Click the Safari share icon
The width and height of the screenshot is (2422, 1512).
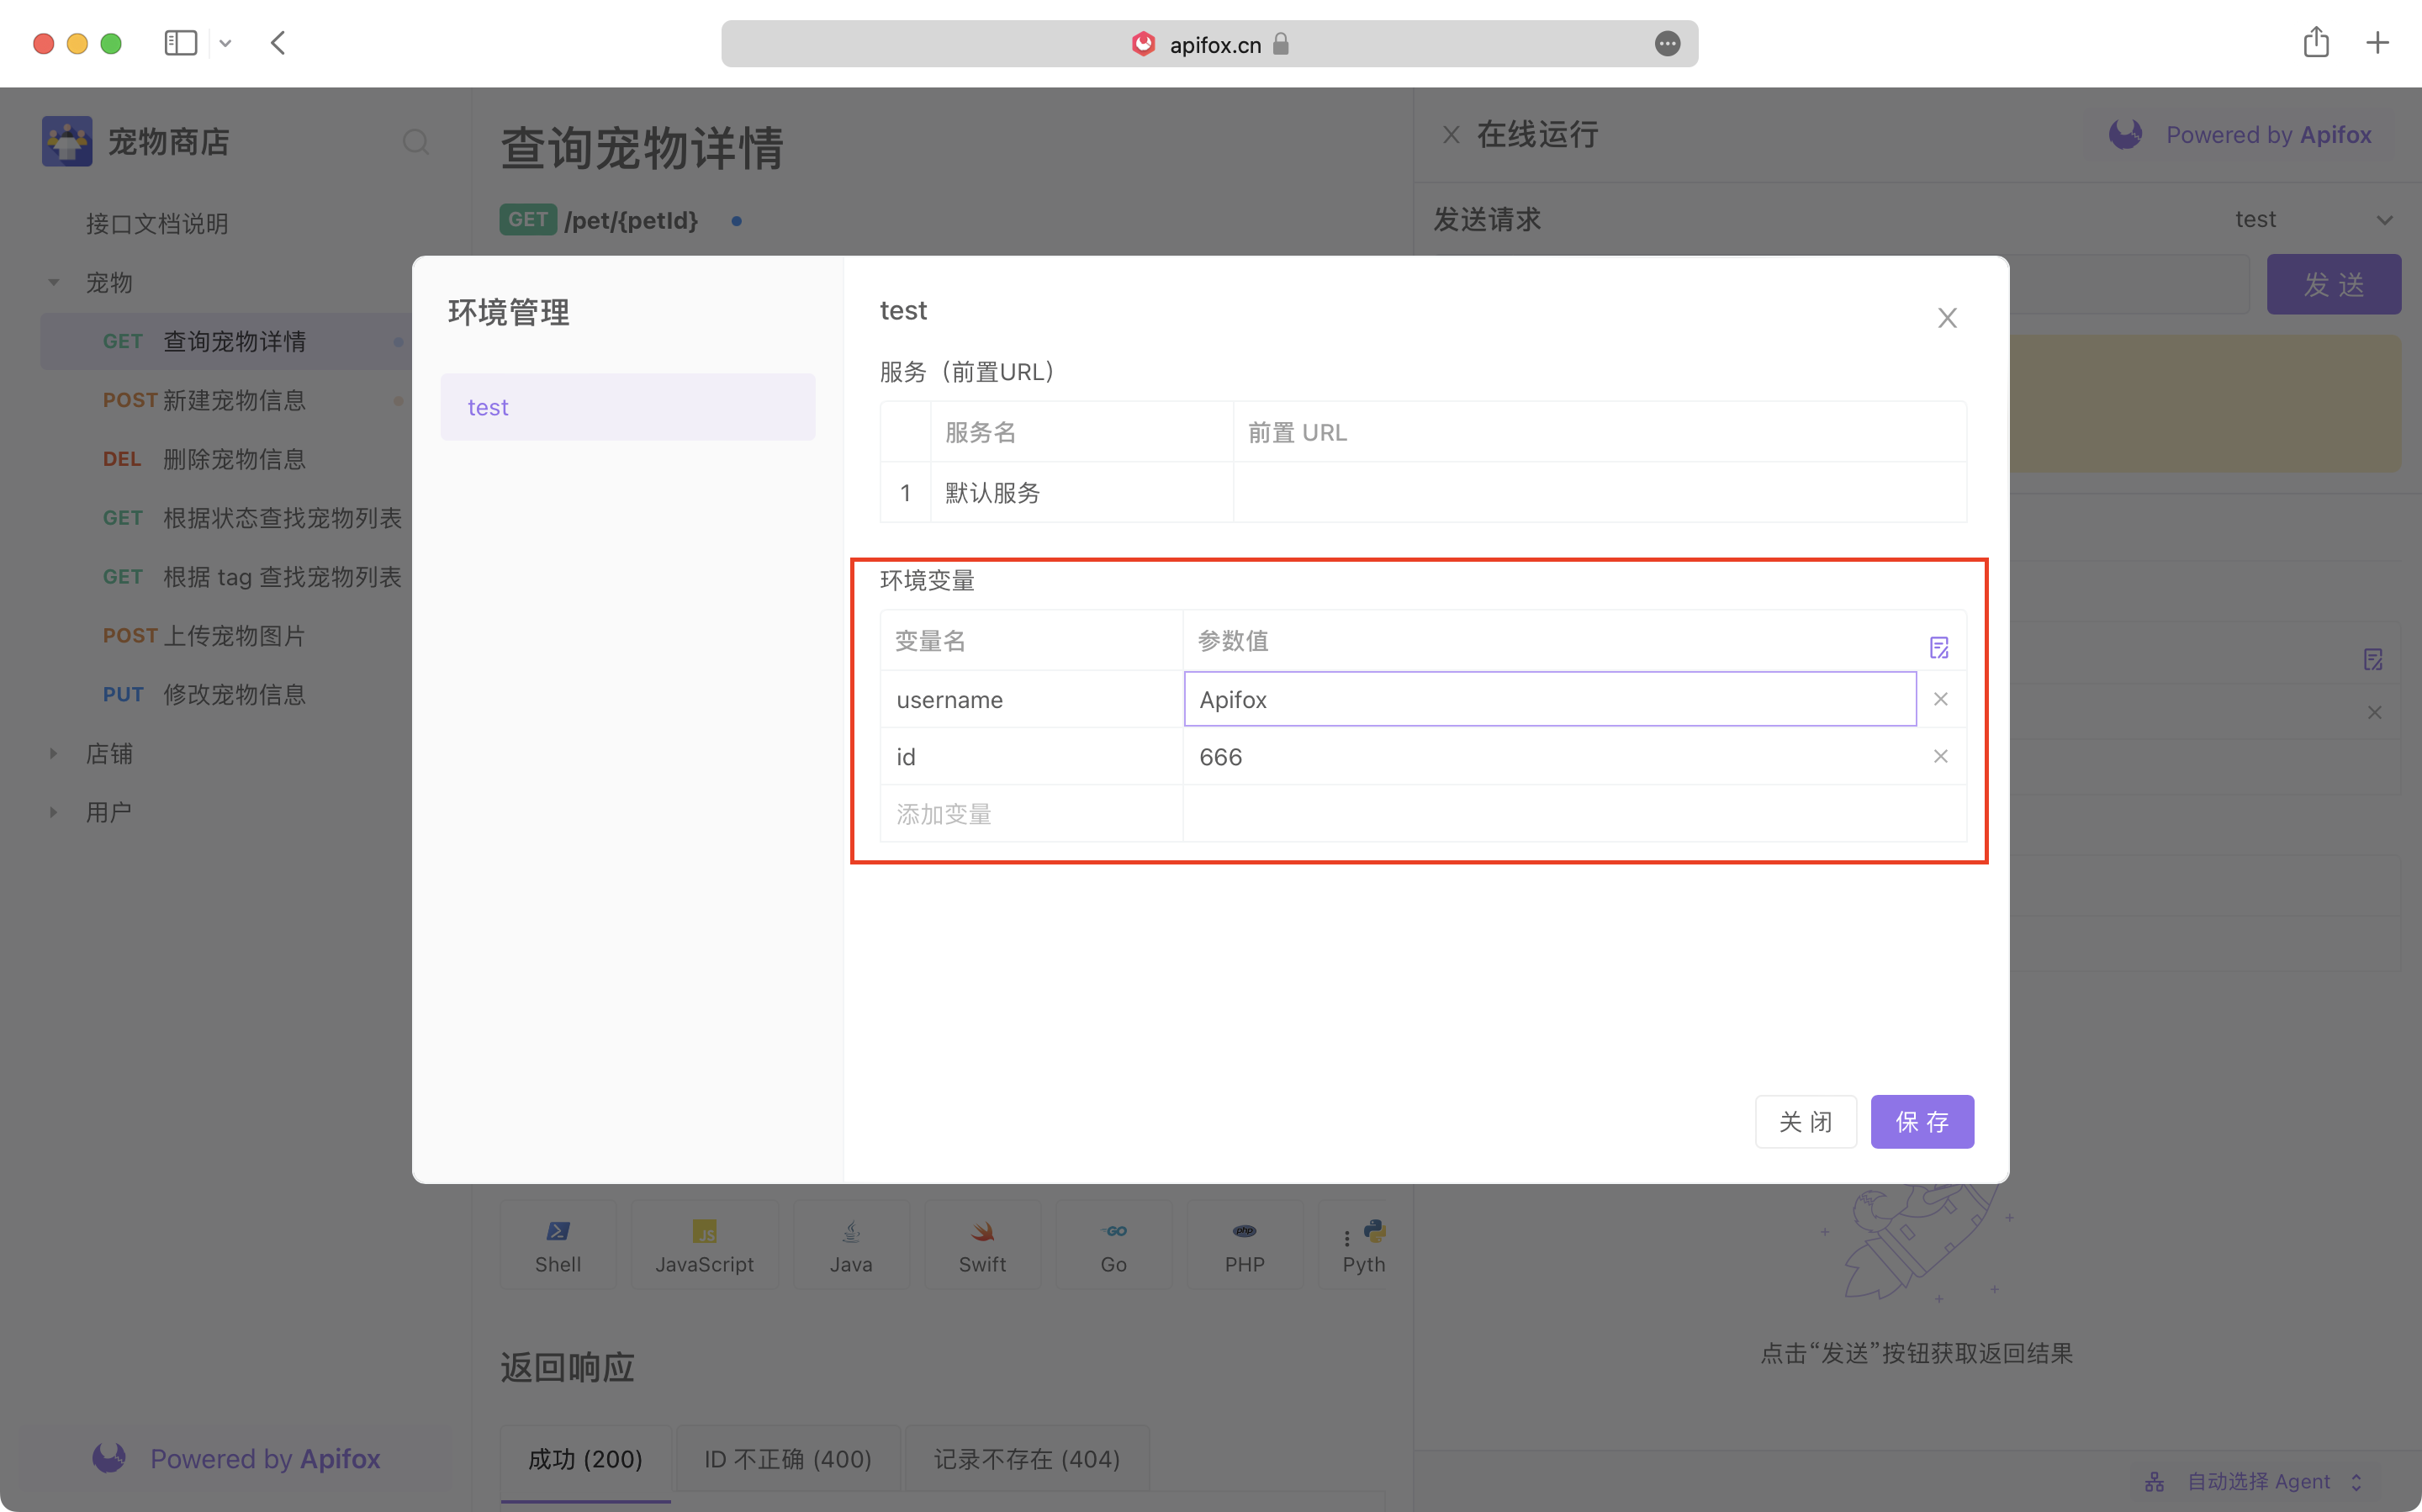coord(2316,43)
